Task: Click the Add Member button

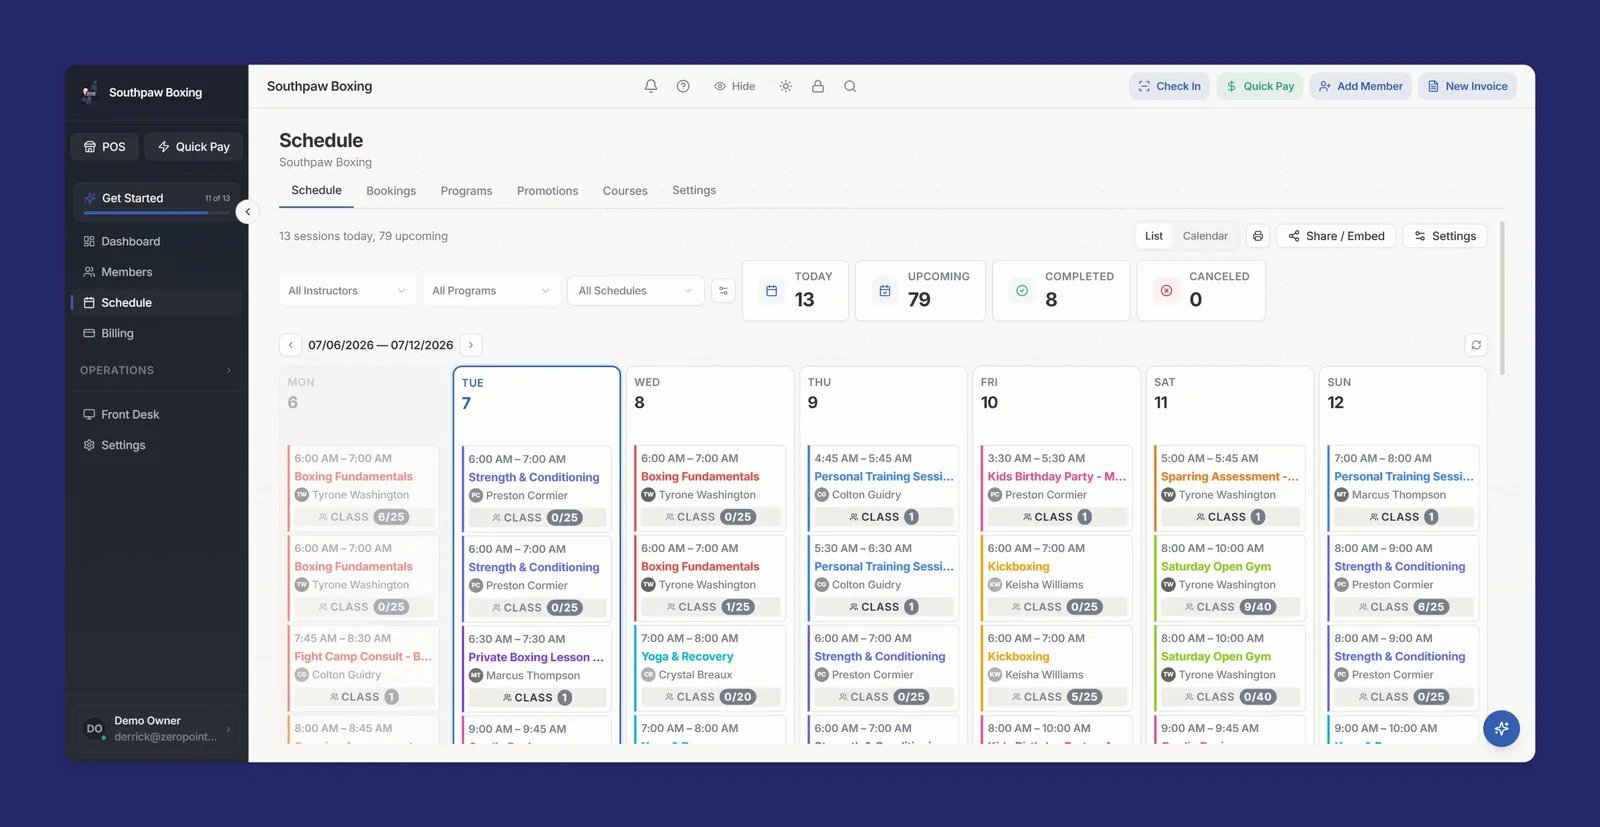Action: tap(1360, 86)
